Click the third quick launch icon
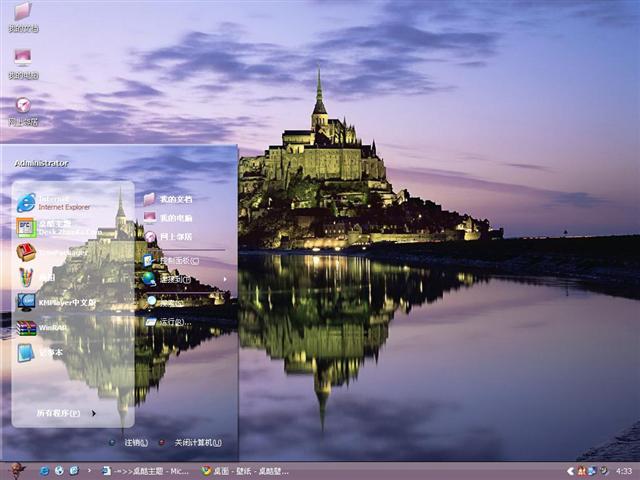This screenshot has height=480, width=640. (74, 471)
